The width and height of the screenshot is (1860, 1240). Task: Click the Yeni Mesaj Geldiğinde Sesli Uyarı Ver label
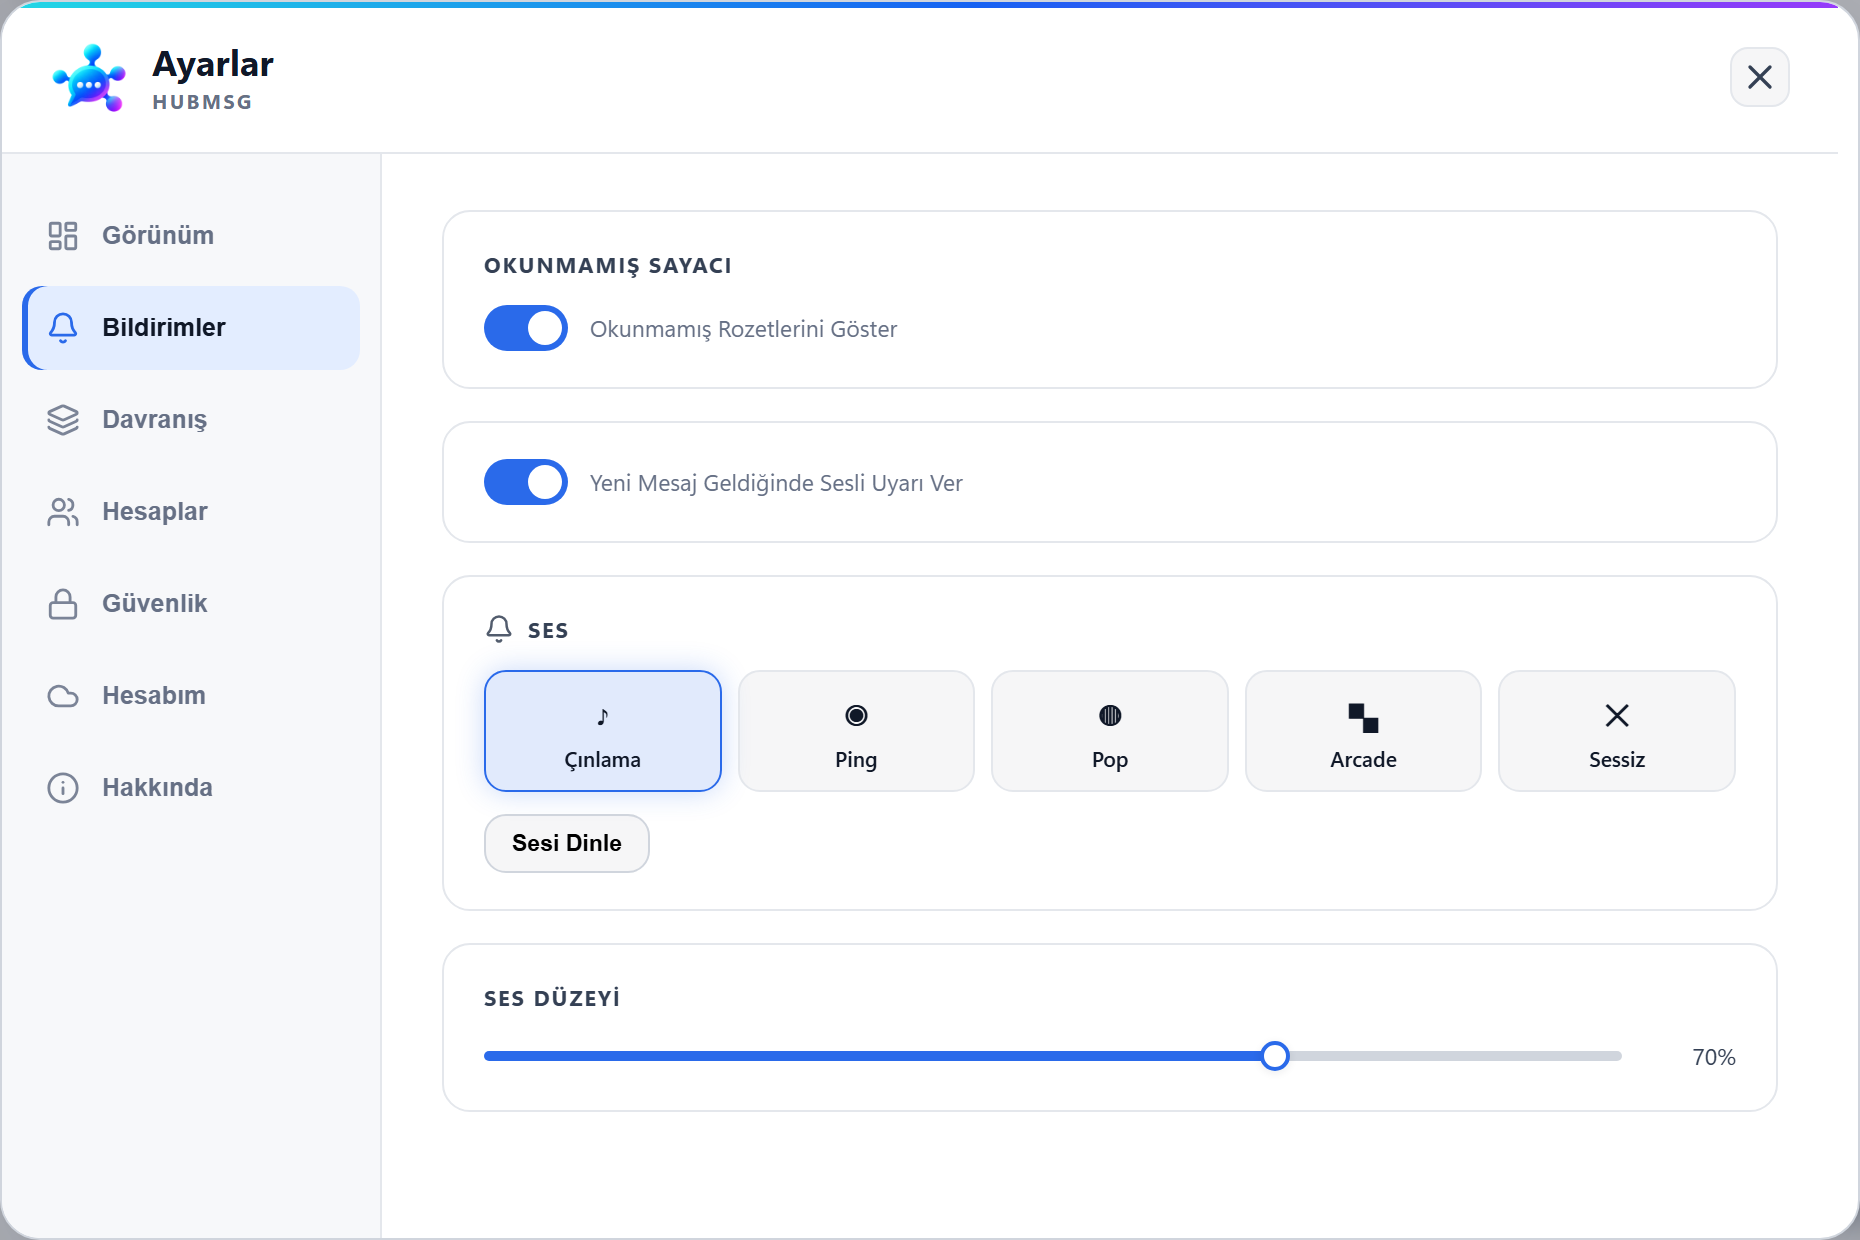click(x=776, y=483)
